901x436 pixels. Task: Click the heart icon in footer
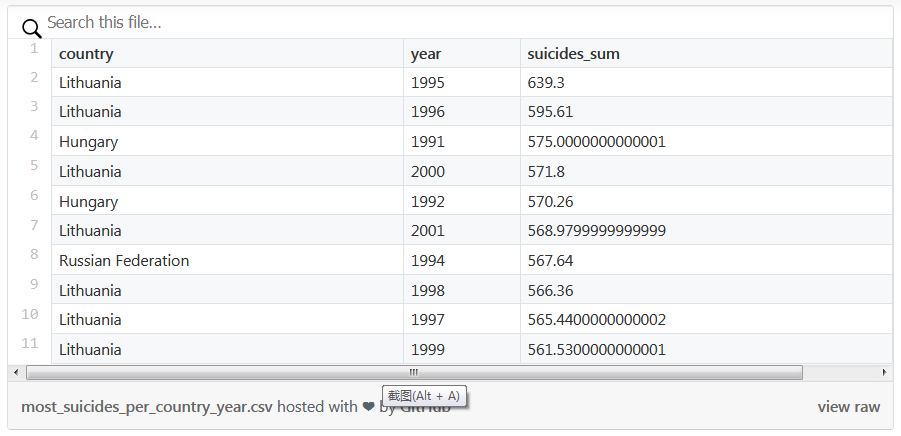click(x=368, y=407)
